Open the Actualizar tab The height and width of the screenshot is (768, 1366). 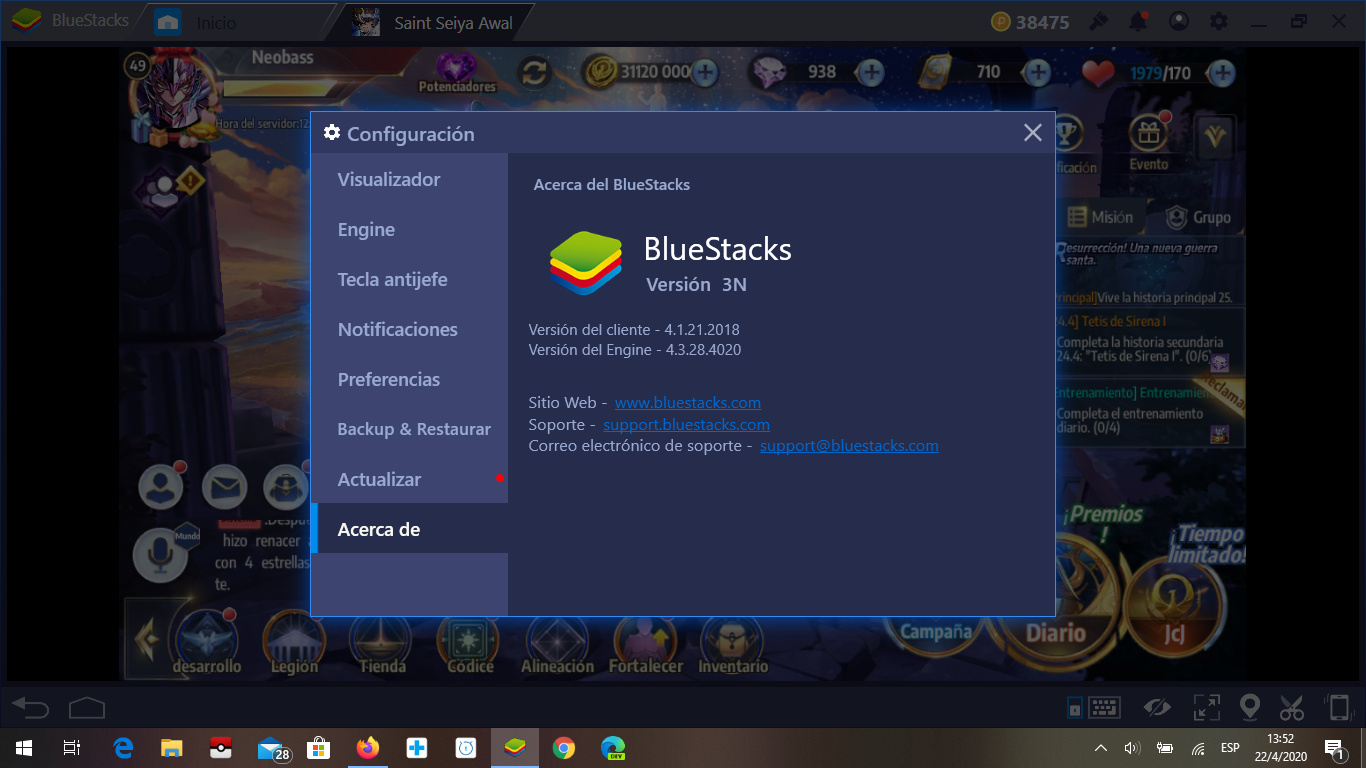pyautogui.click(x=409, y=479)
